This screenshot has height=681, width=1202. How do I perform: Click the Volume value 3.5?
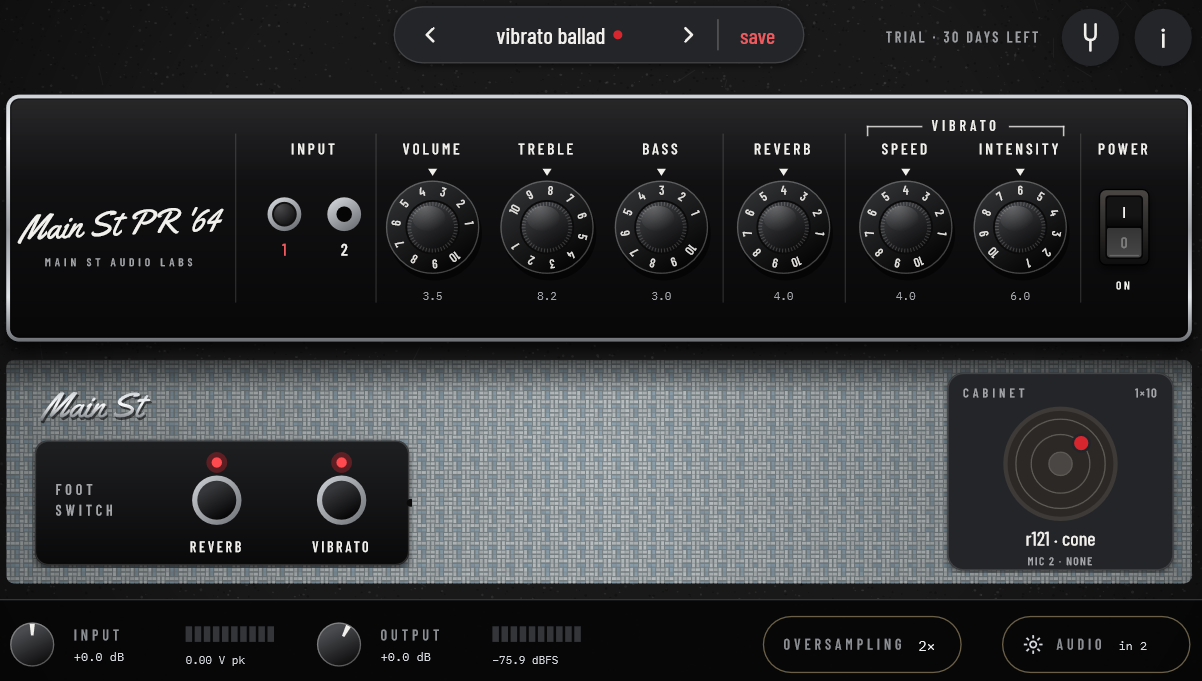pos(432,297)
